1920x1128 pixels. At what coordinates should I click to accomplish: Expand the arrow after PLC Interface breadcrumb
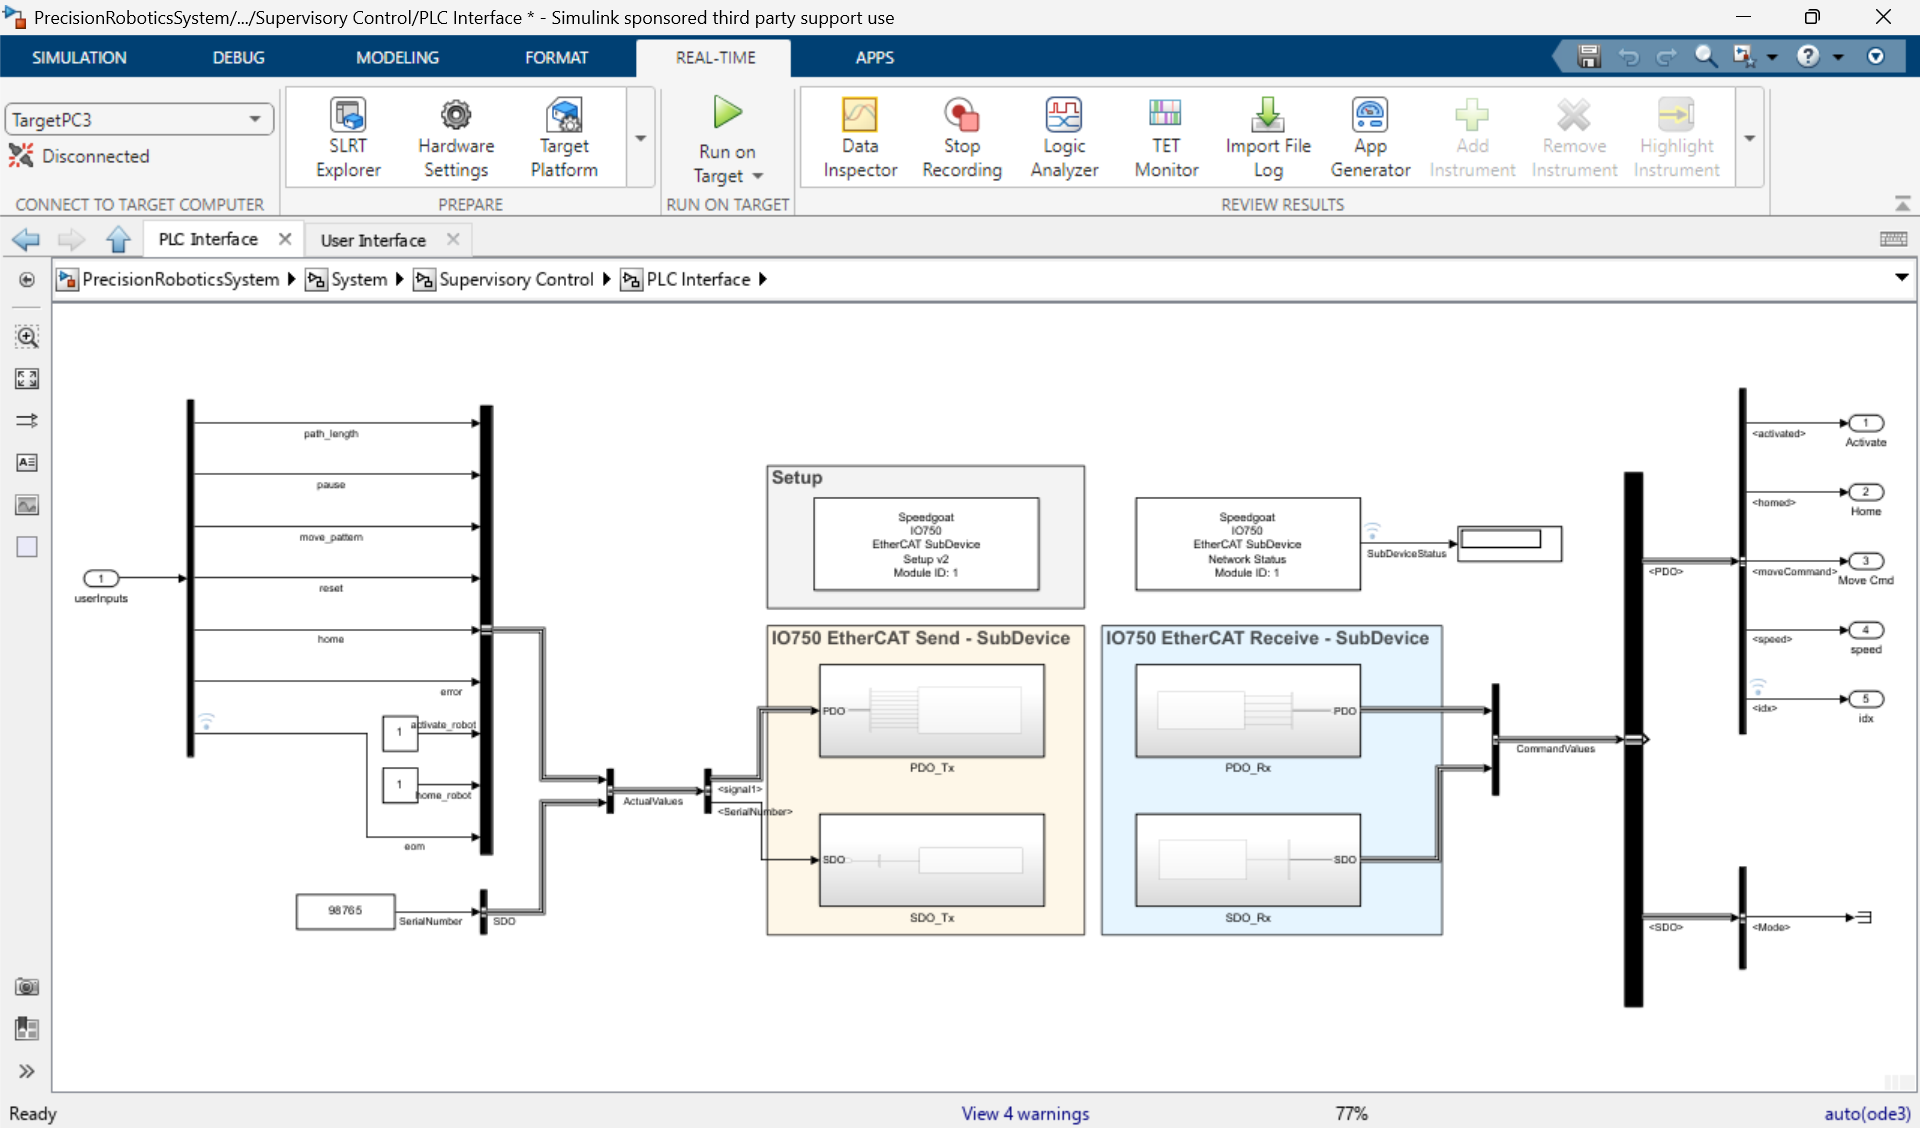pyautogui.click(x=763, y=279)
